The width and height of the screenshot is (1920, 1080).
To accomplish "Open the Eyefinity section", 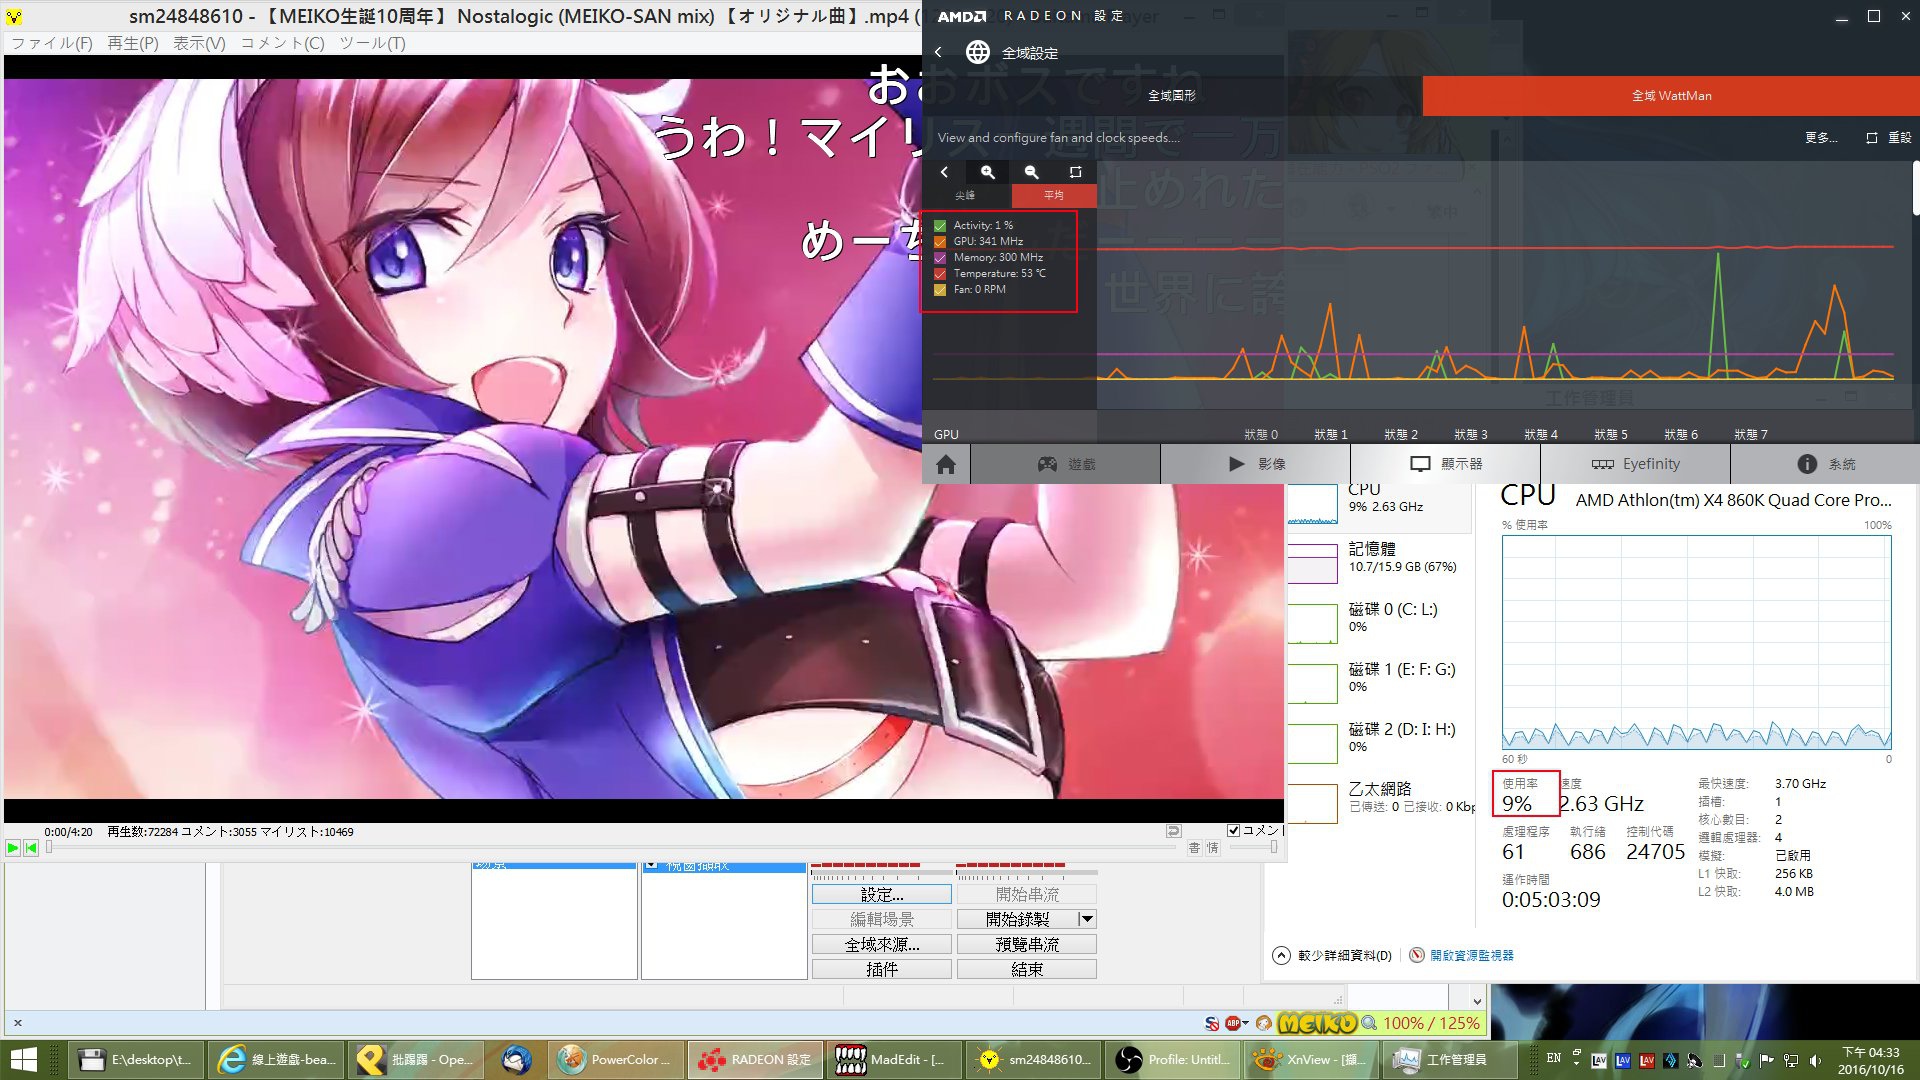I will [x=1635, y=464].
